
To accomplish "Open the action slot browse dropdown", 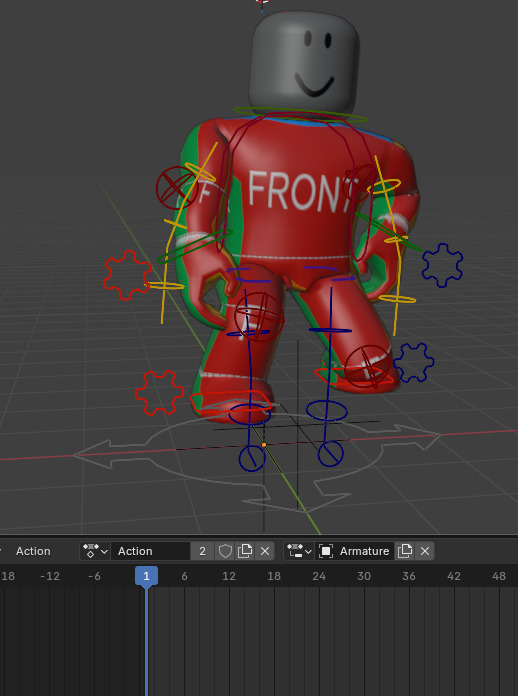I will tap(299, 551).
